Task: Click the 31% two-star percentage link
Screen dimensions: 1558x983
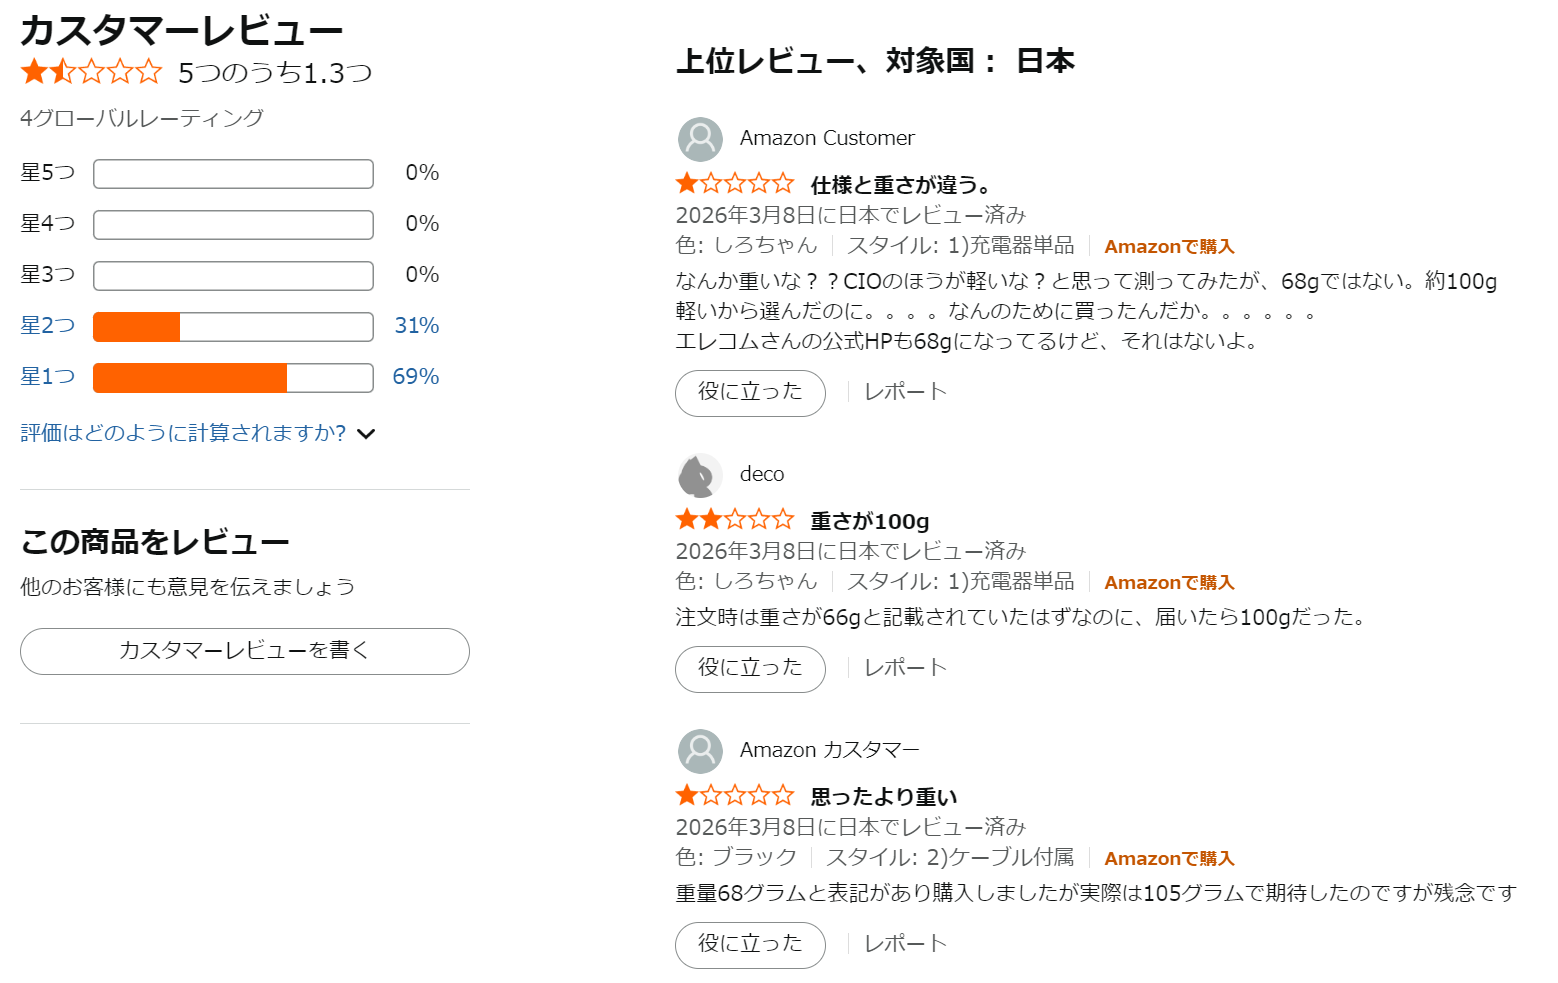Action: 417,326
